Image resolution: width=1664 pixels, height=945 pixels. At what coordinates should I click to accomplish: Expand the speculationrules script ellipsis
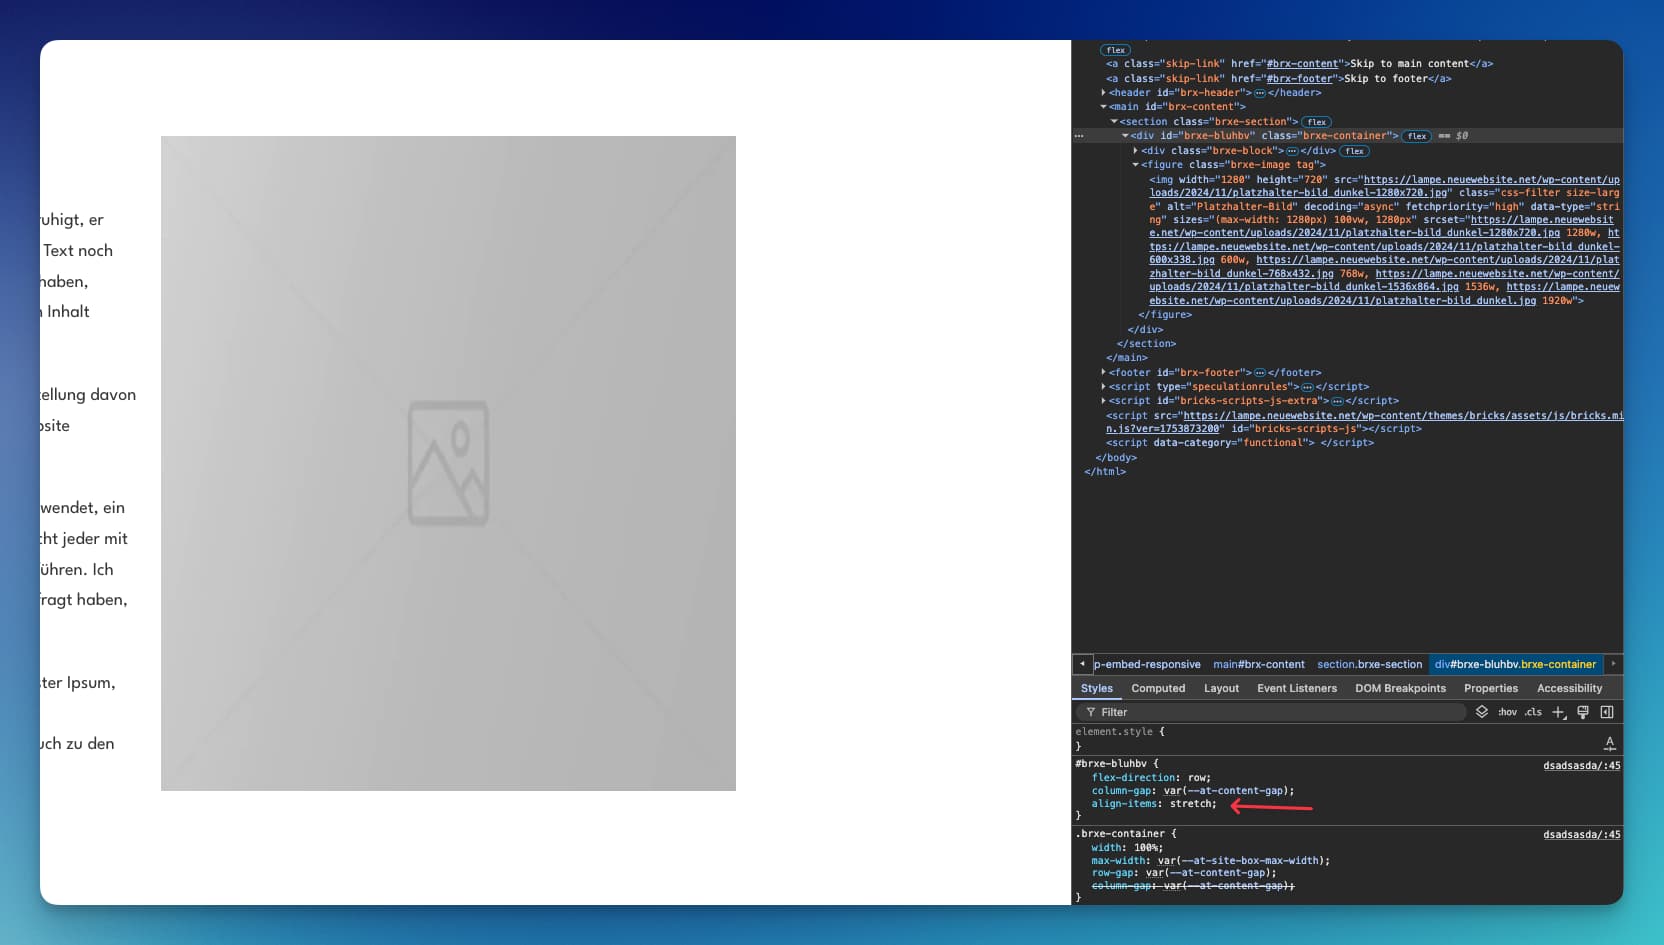[x=1307, y=387]
